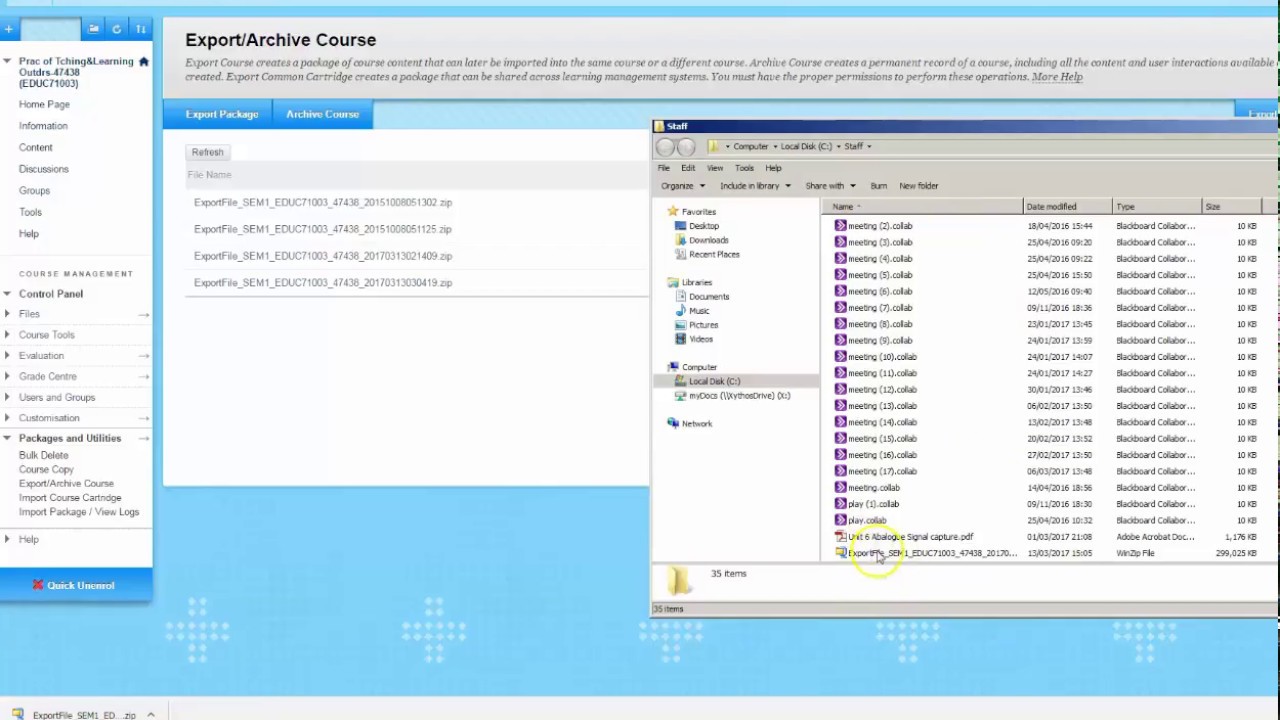Viewport: 1280px width, 720px height.
Task: Click New folder in Explorer toolbar
Action: coord(918,186)
